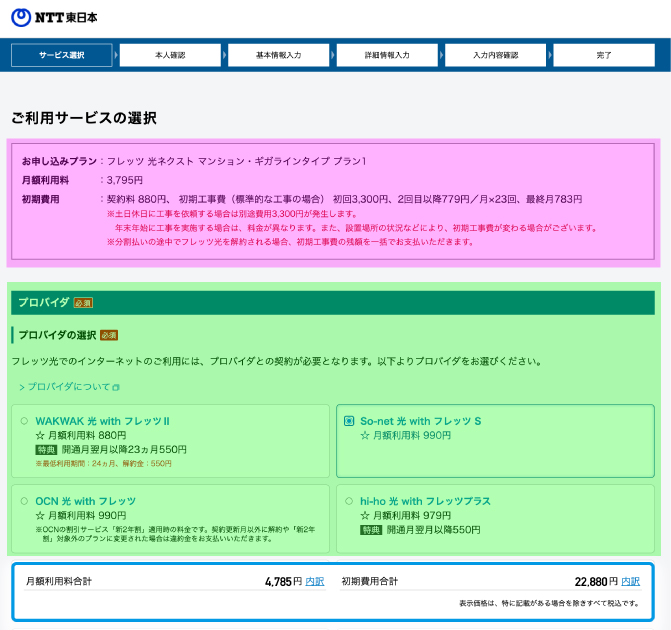Select the WAKWAK 光 with フレッツ II radio button

coord(24,421)
